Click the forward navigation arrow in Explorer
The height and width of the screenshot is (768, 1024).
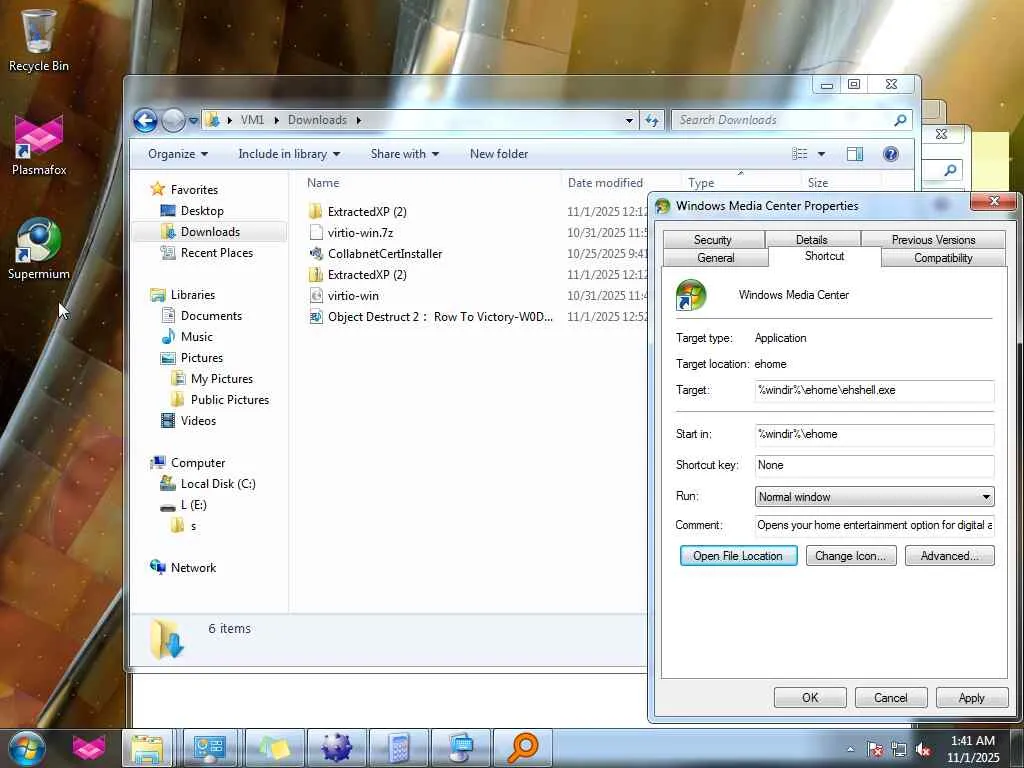tap(172, 120)
